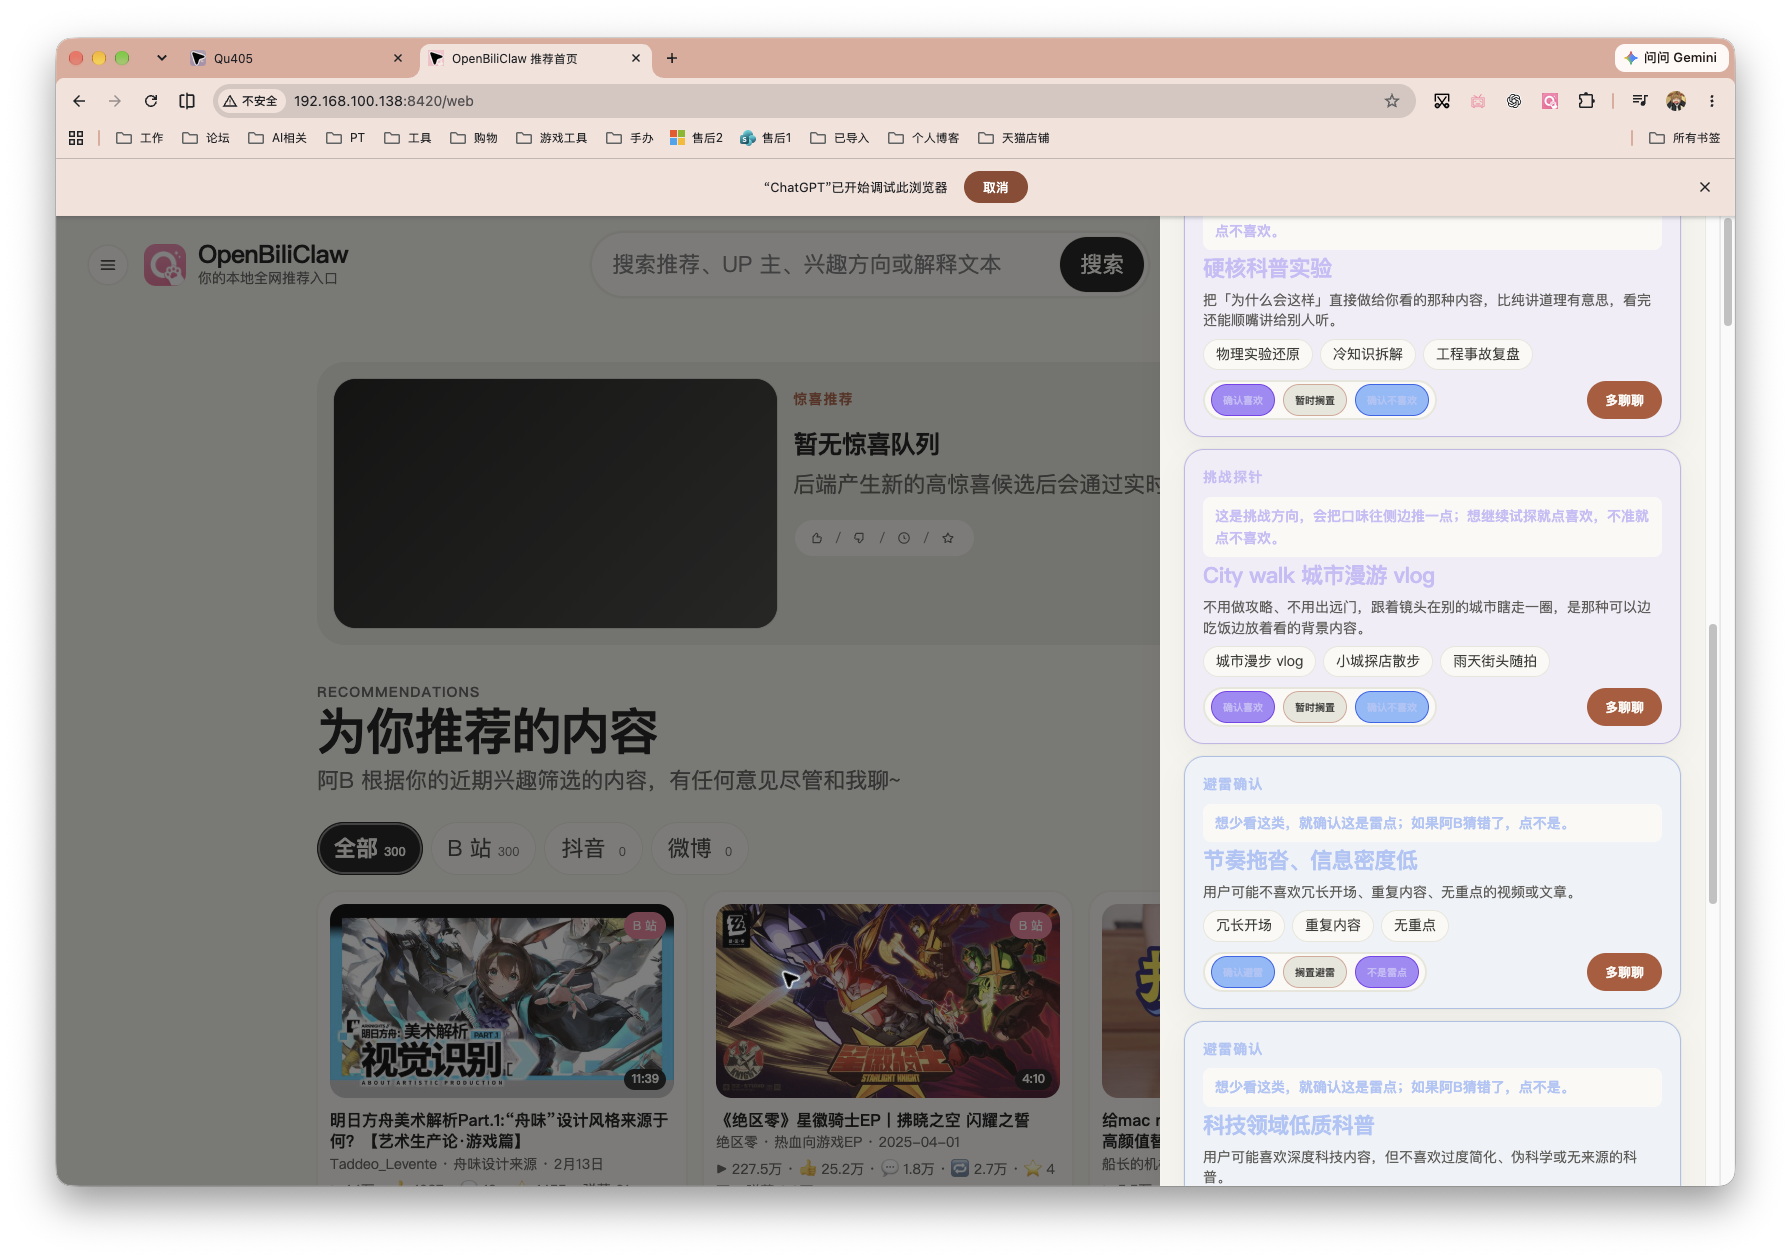
Task: Click the clock watch-later icon in surprise card
Action: coord(904,538)
